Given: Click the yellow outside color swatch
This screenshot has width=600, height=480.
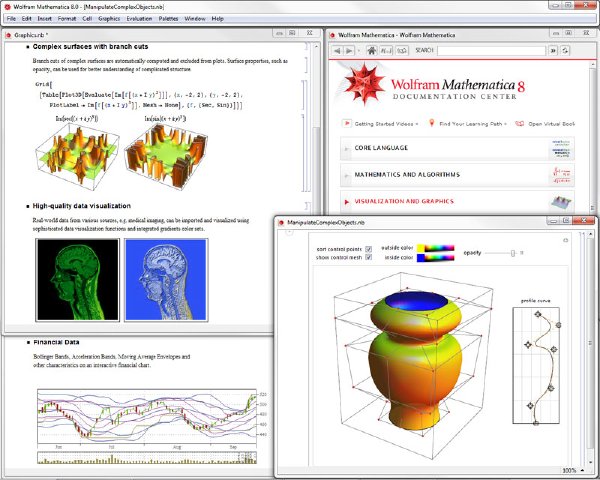Looking at the screenshot, I should [420, 248].
